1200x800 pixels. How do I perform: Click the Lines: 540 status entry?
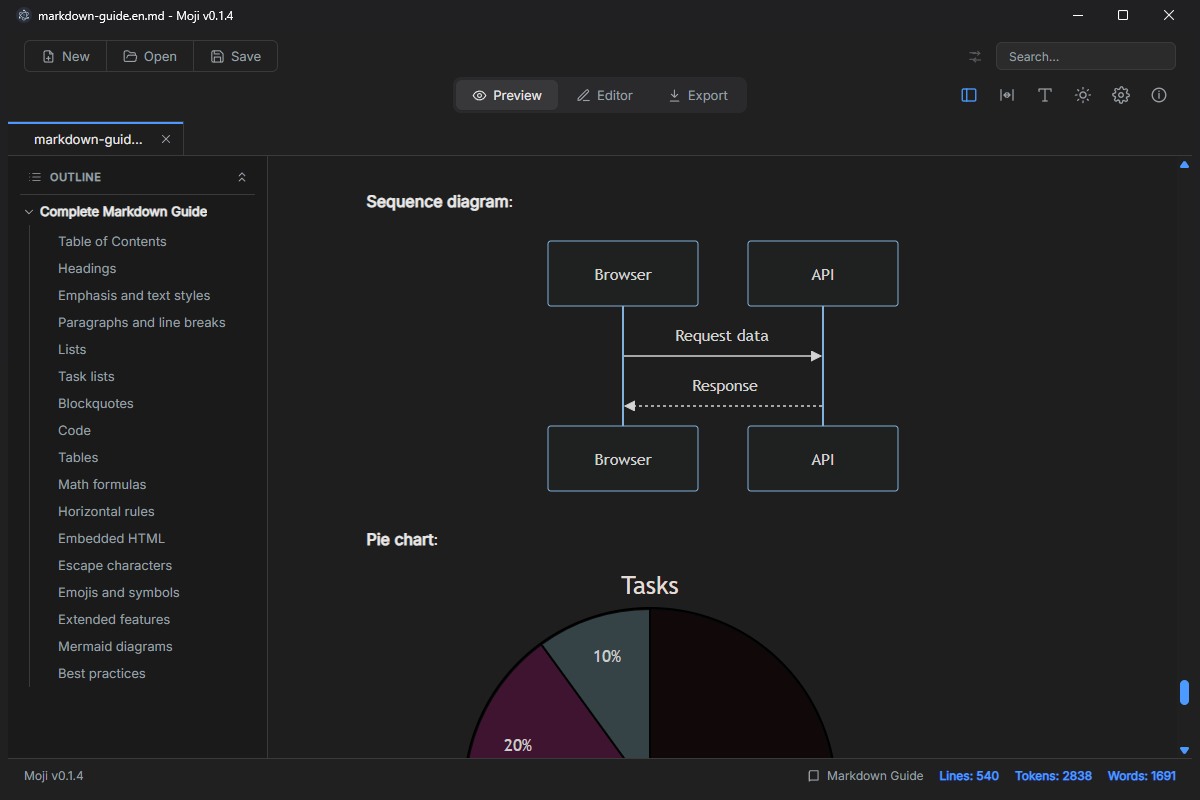pos(969,776)
